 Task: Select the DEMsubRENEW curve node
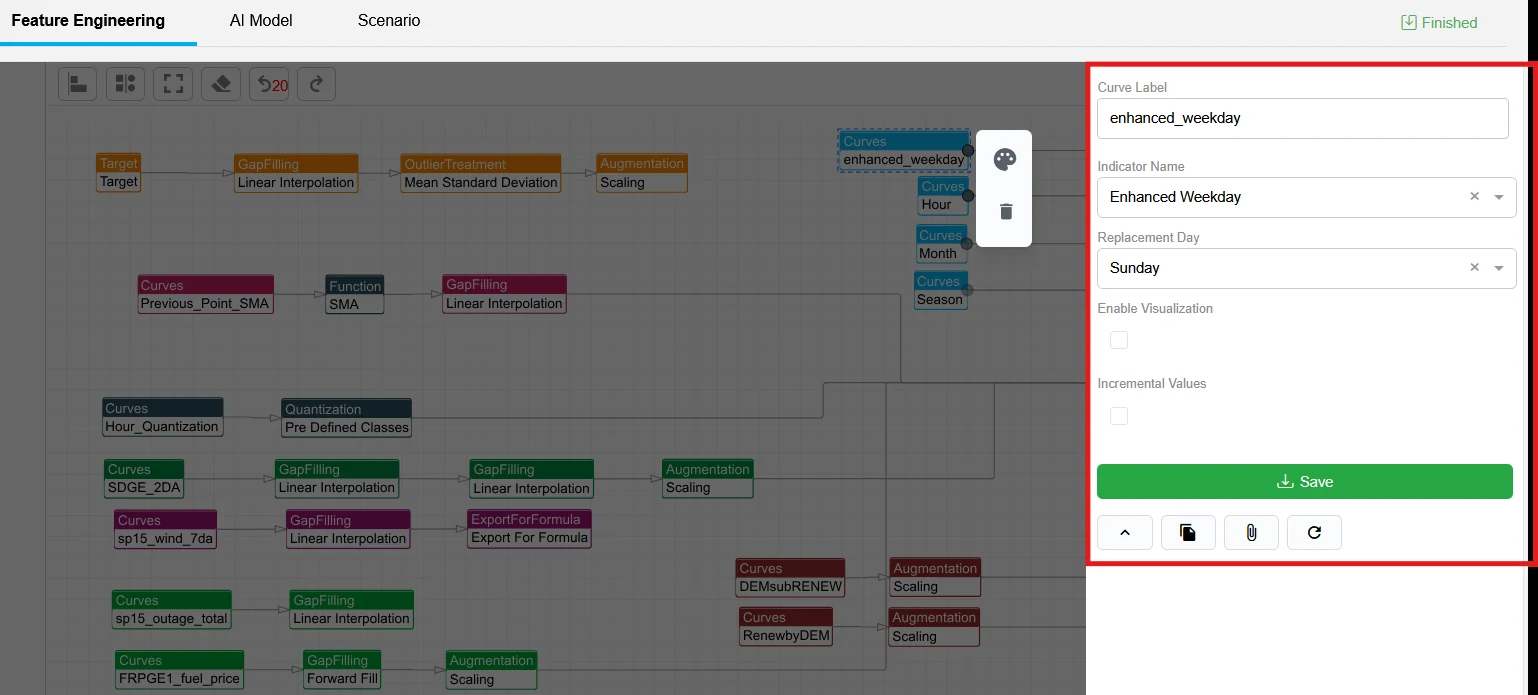coord(790,577)
